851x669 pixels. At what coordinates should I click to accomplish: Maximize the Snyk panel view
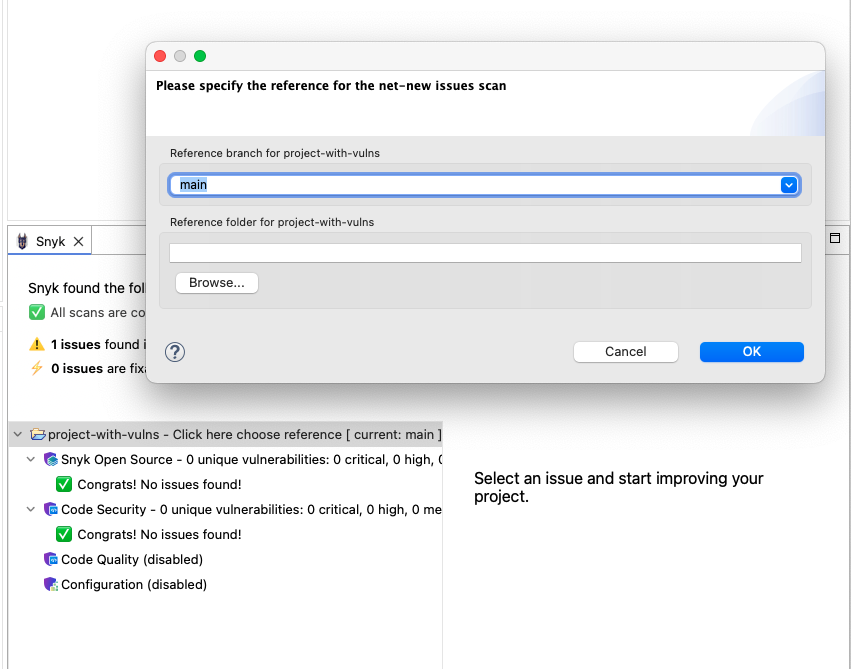click(x=835, y=238)
